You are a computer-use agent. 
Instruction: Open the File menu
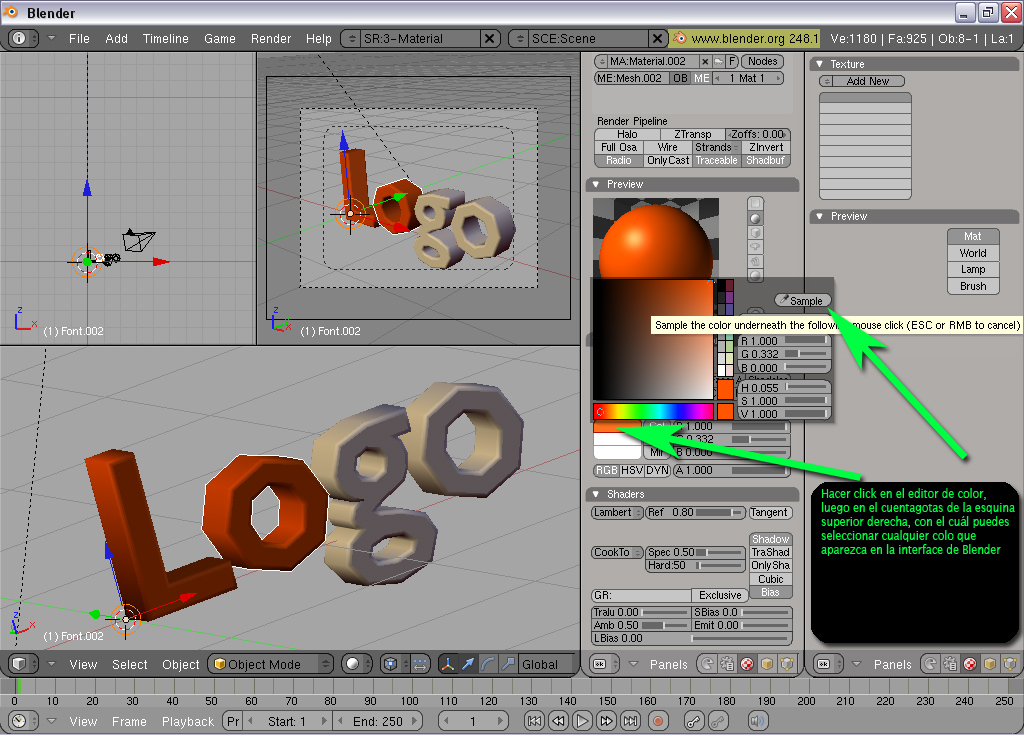click(79, 39)
